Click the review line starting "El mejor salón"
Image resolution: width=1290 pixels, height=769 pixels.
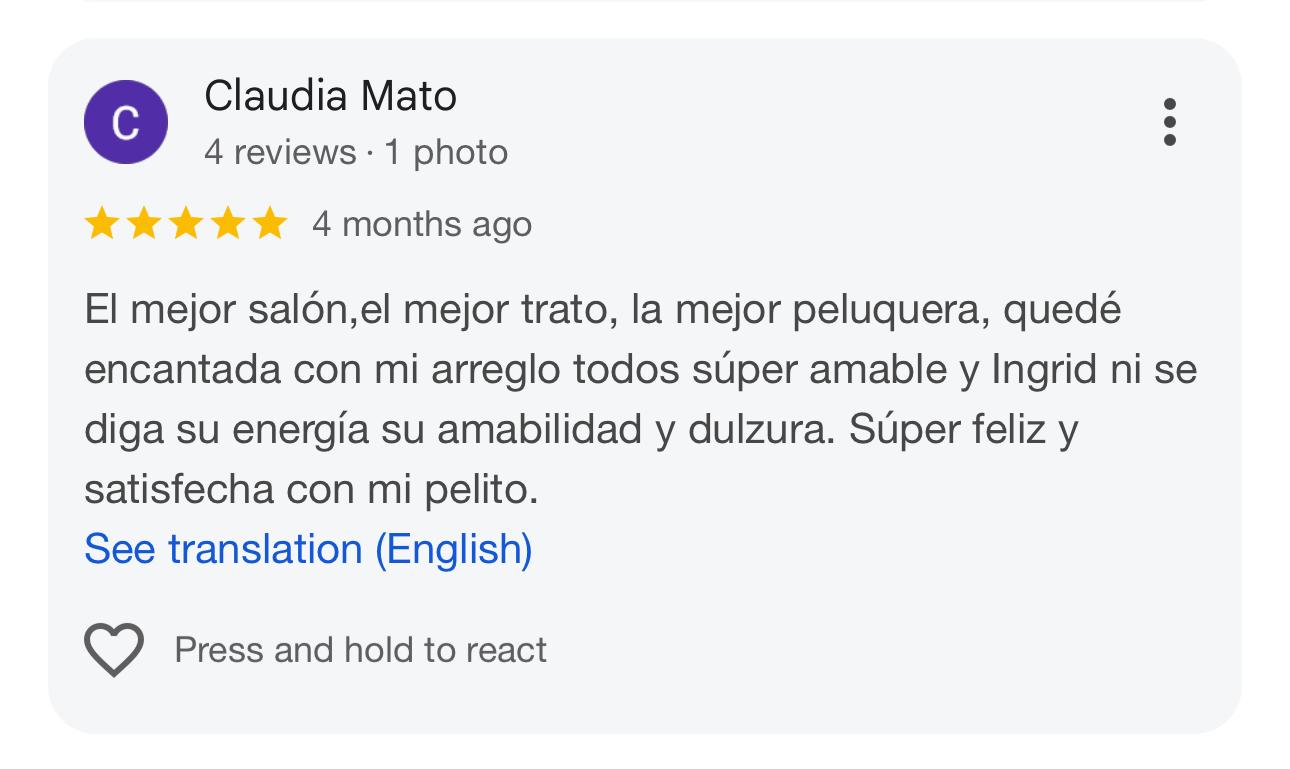click(x=602, y=309)
